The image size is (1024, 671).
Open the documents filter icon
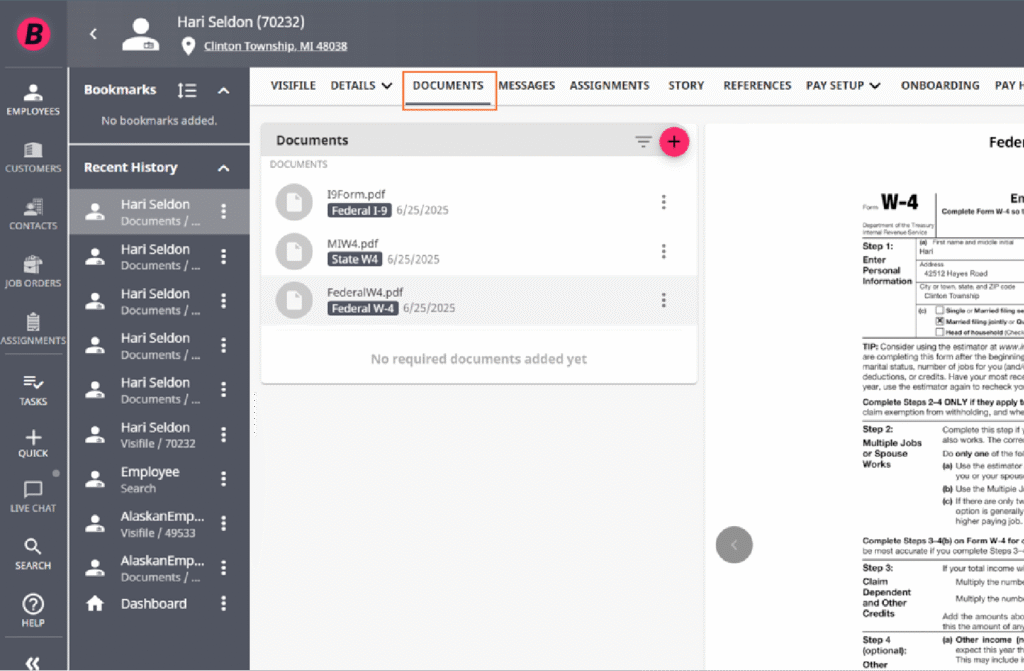643,142
